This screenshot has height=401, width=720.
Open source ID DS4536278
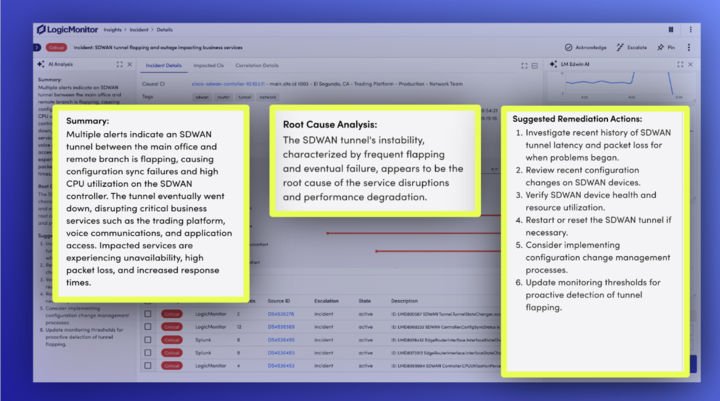pos(281,314)
